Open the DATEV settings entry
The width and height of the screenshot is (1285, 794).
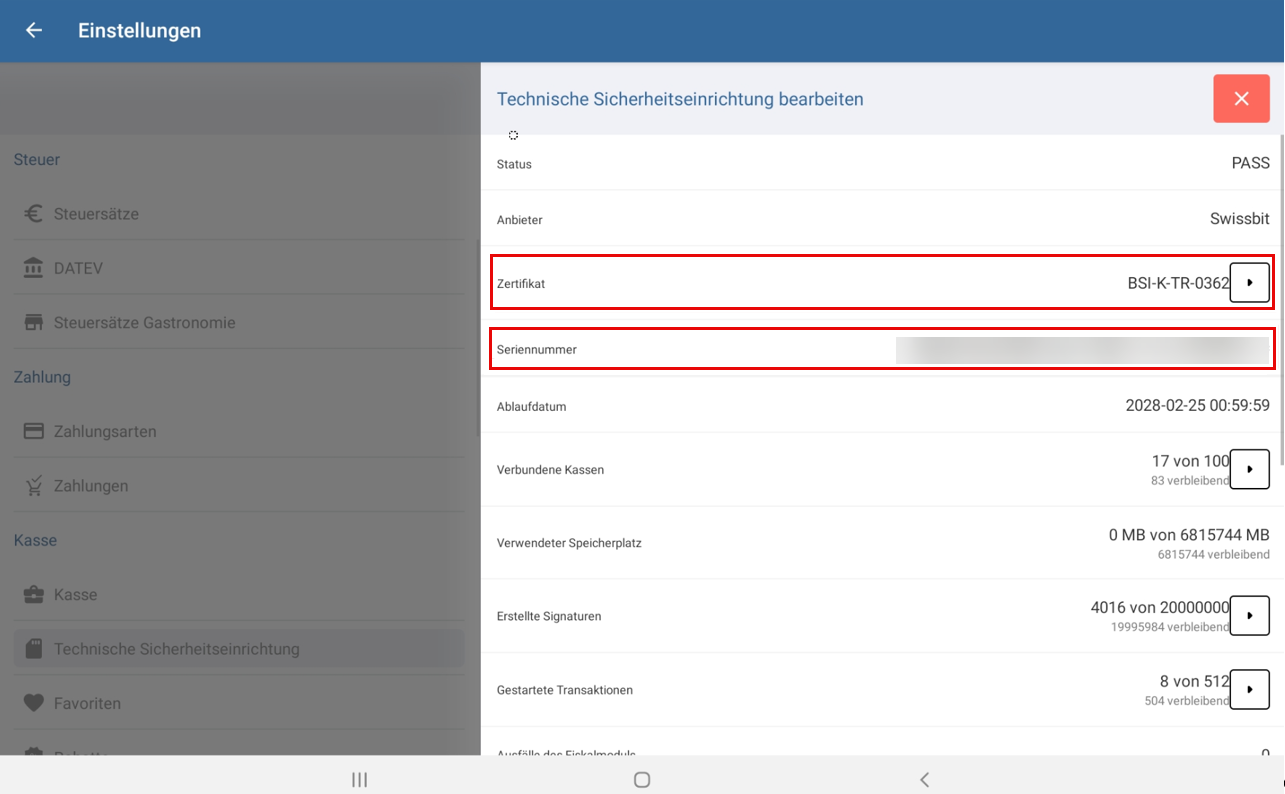pos(78,269)
